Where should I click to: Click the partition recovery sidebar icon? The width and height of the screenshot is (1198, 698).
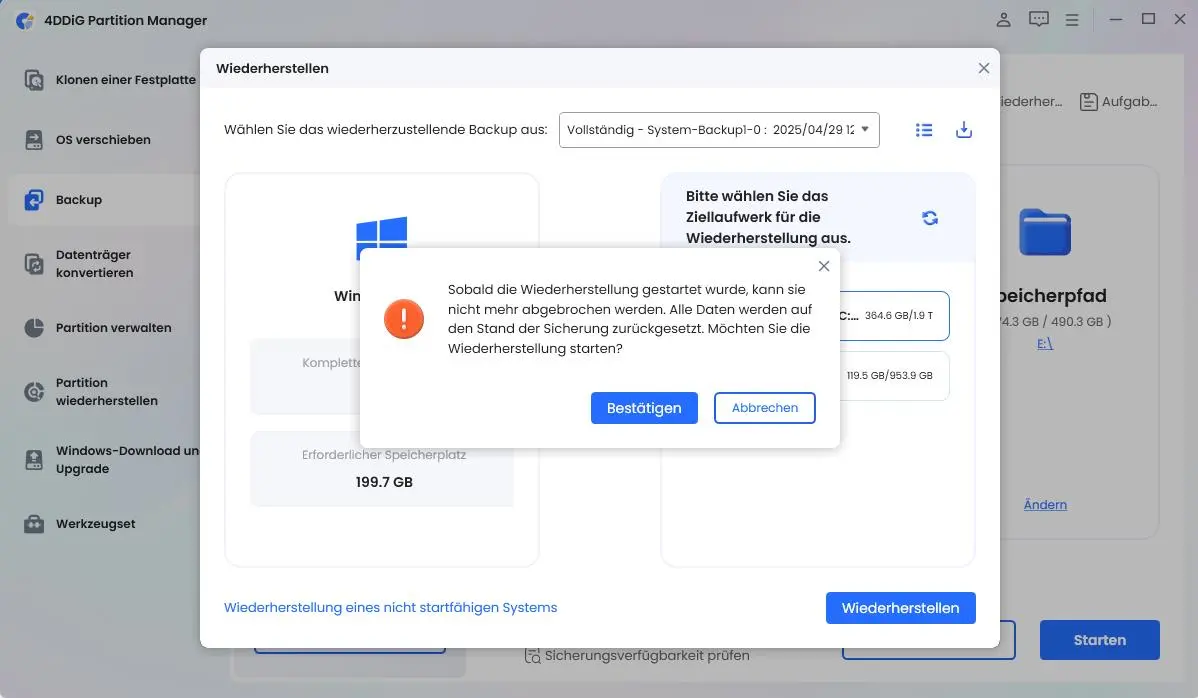(34, 392)
